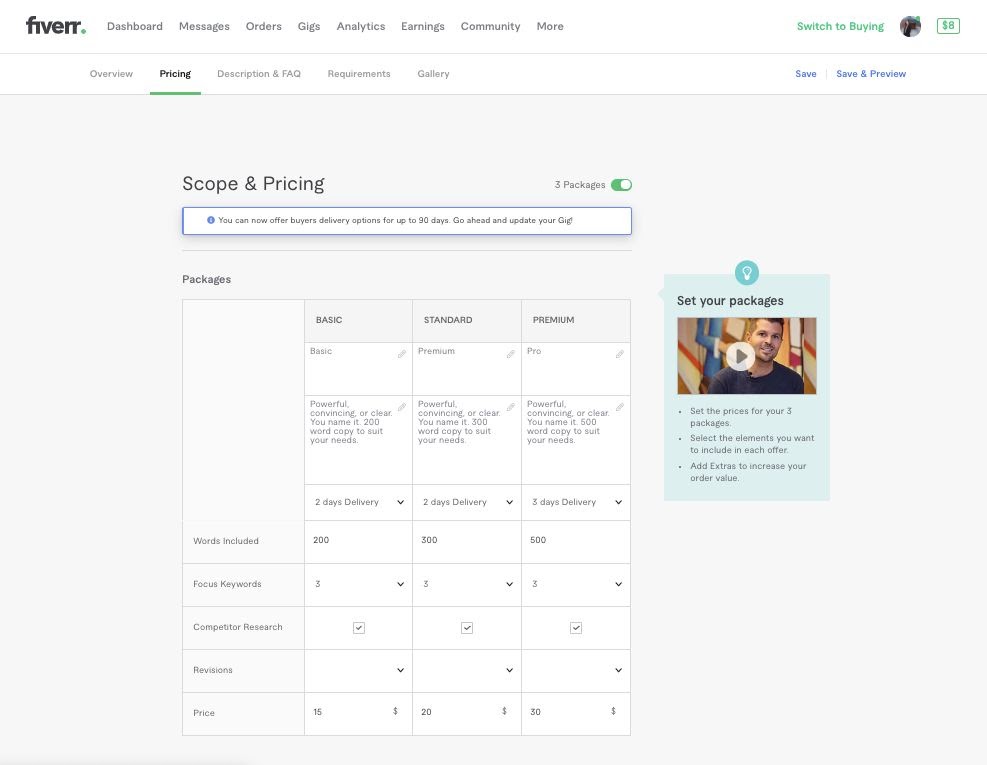Open Orders in top navigation
Image resolution: width=987 pixels, height=765 pixels.
point(264,26)
